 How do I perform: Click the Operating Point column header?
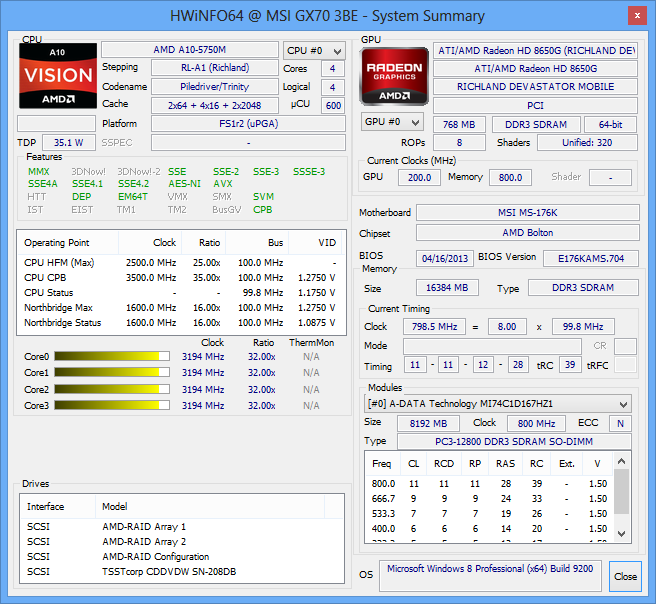[x=68, y=243]
